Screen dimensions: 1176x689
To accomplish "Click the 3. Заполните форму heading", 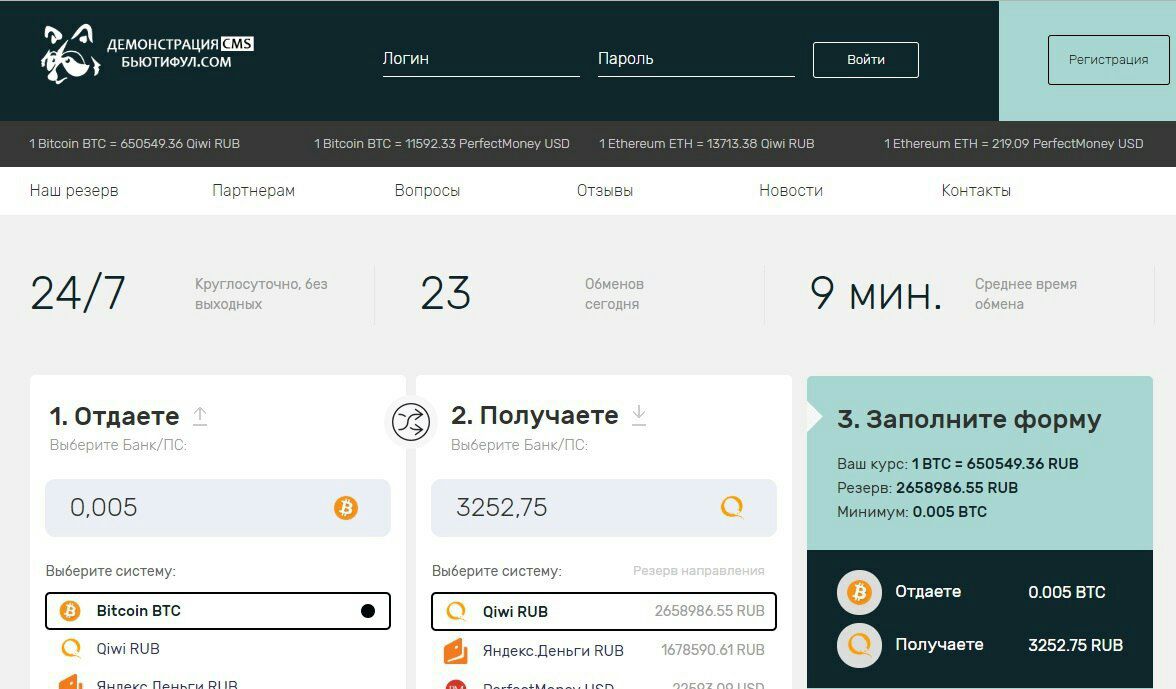I will coord(969,419).
